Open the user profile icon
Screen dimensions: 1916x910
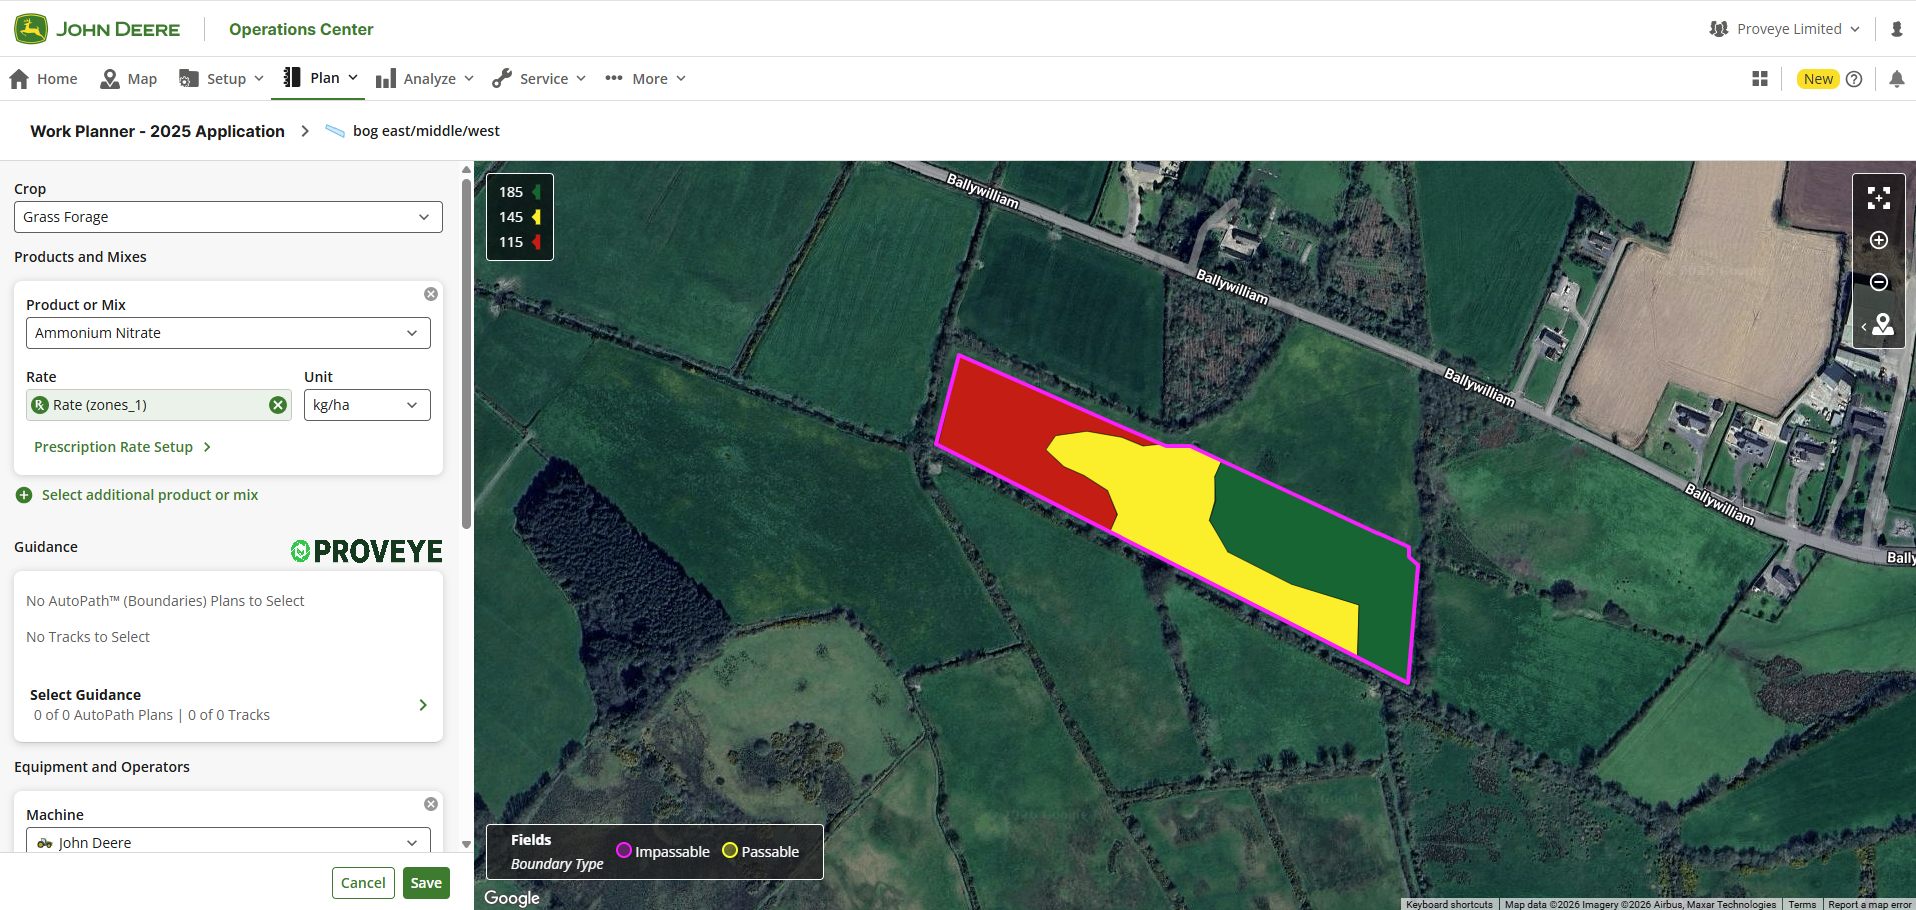pos(1897,29)
